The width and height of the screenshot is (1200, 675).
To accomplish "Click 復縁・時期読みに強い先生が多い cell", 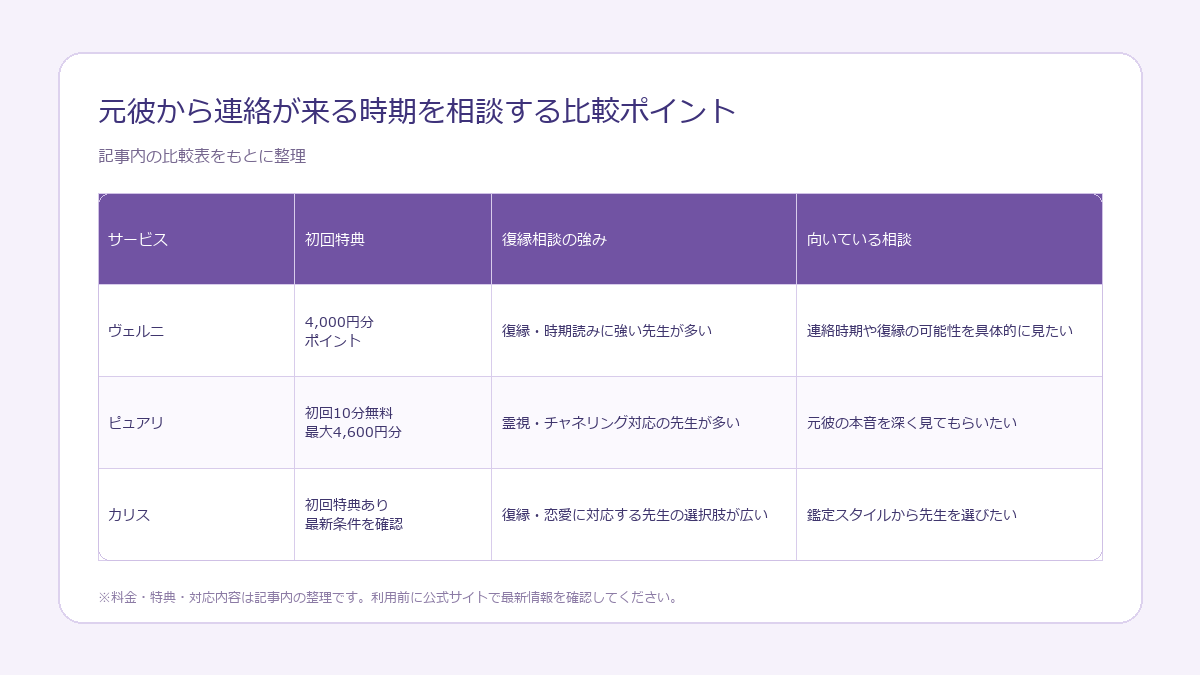I will click(644, 331).
